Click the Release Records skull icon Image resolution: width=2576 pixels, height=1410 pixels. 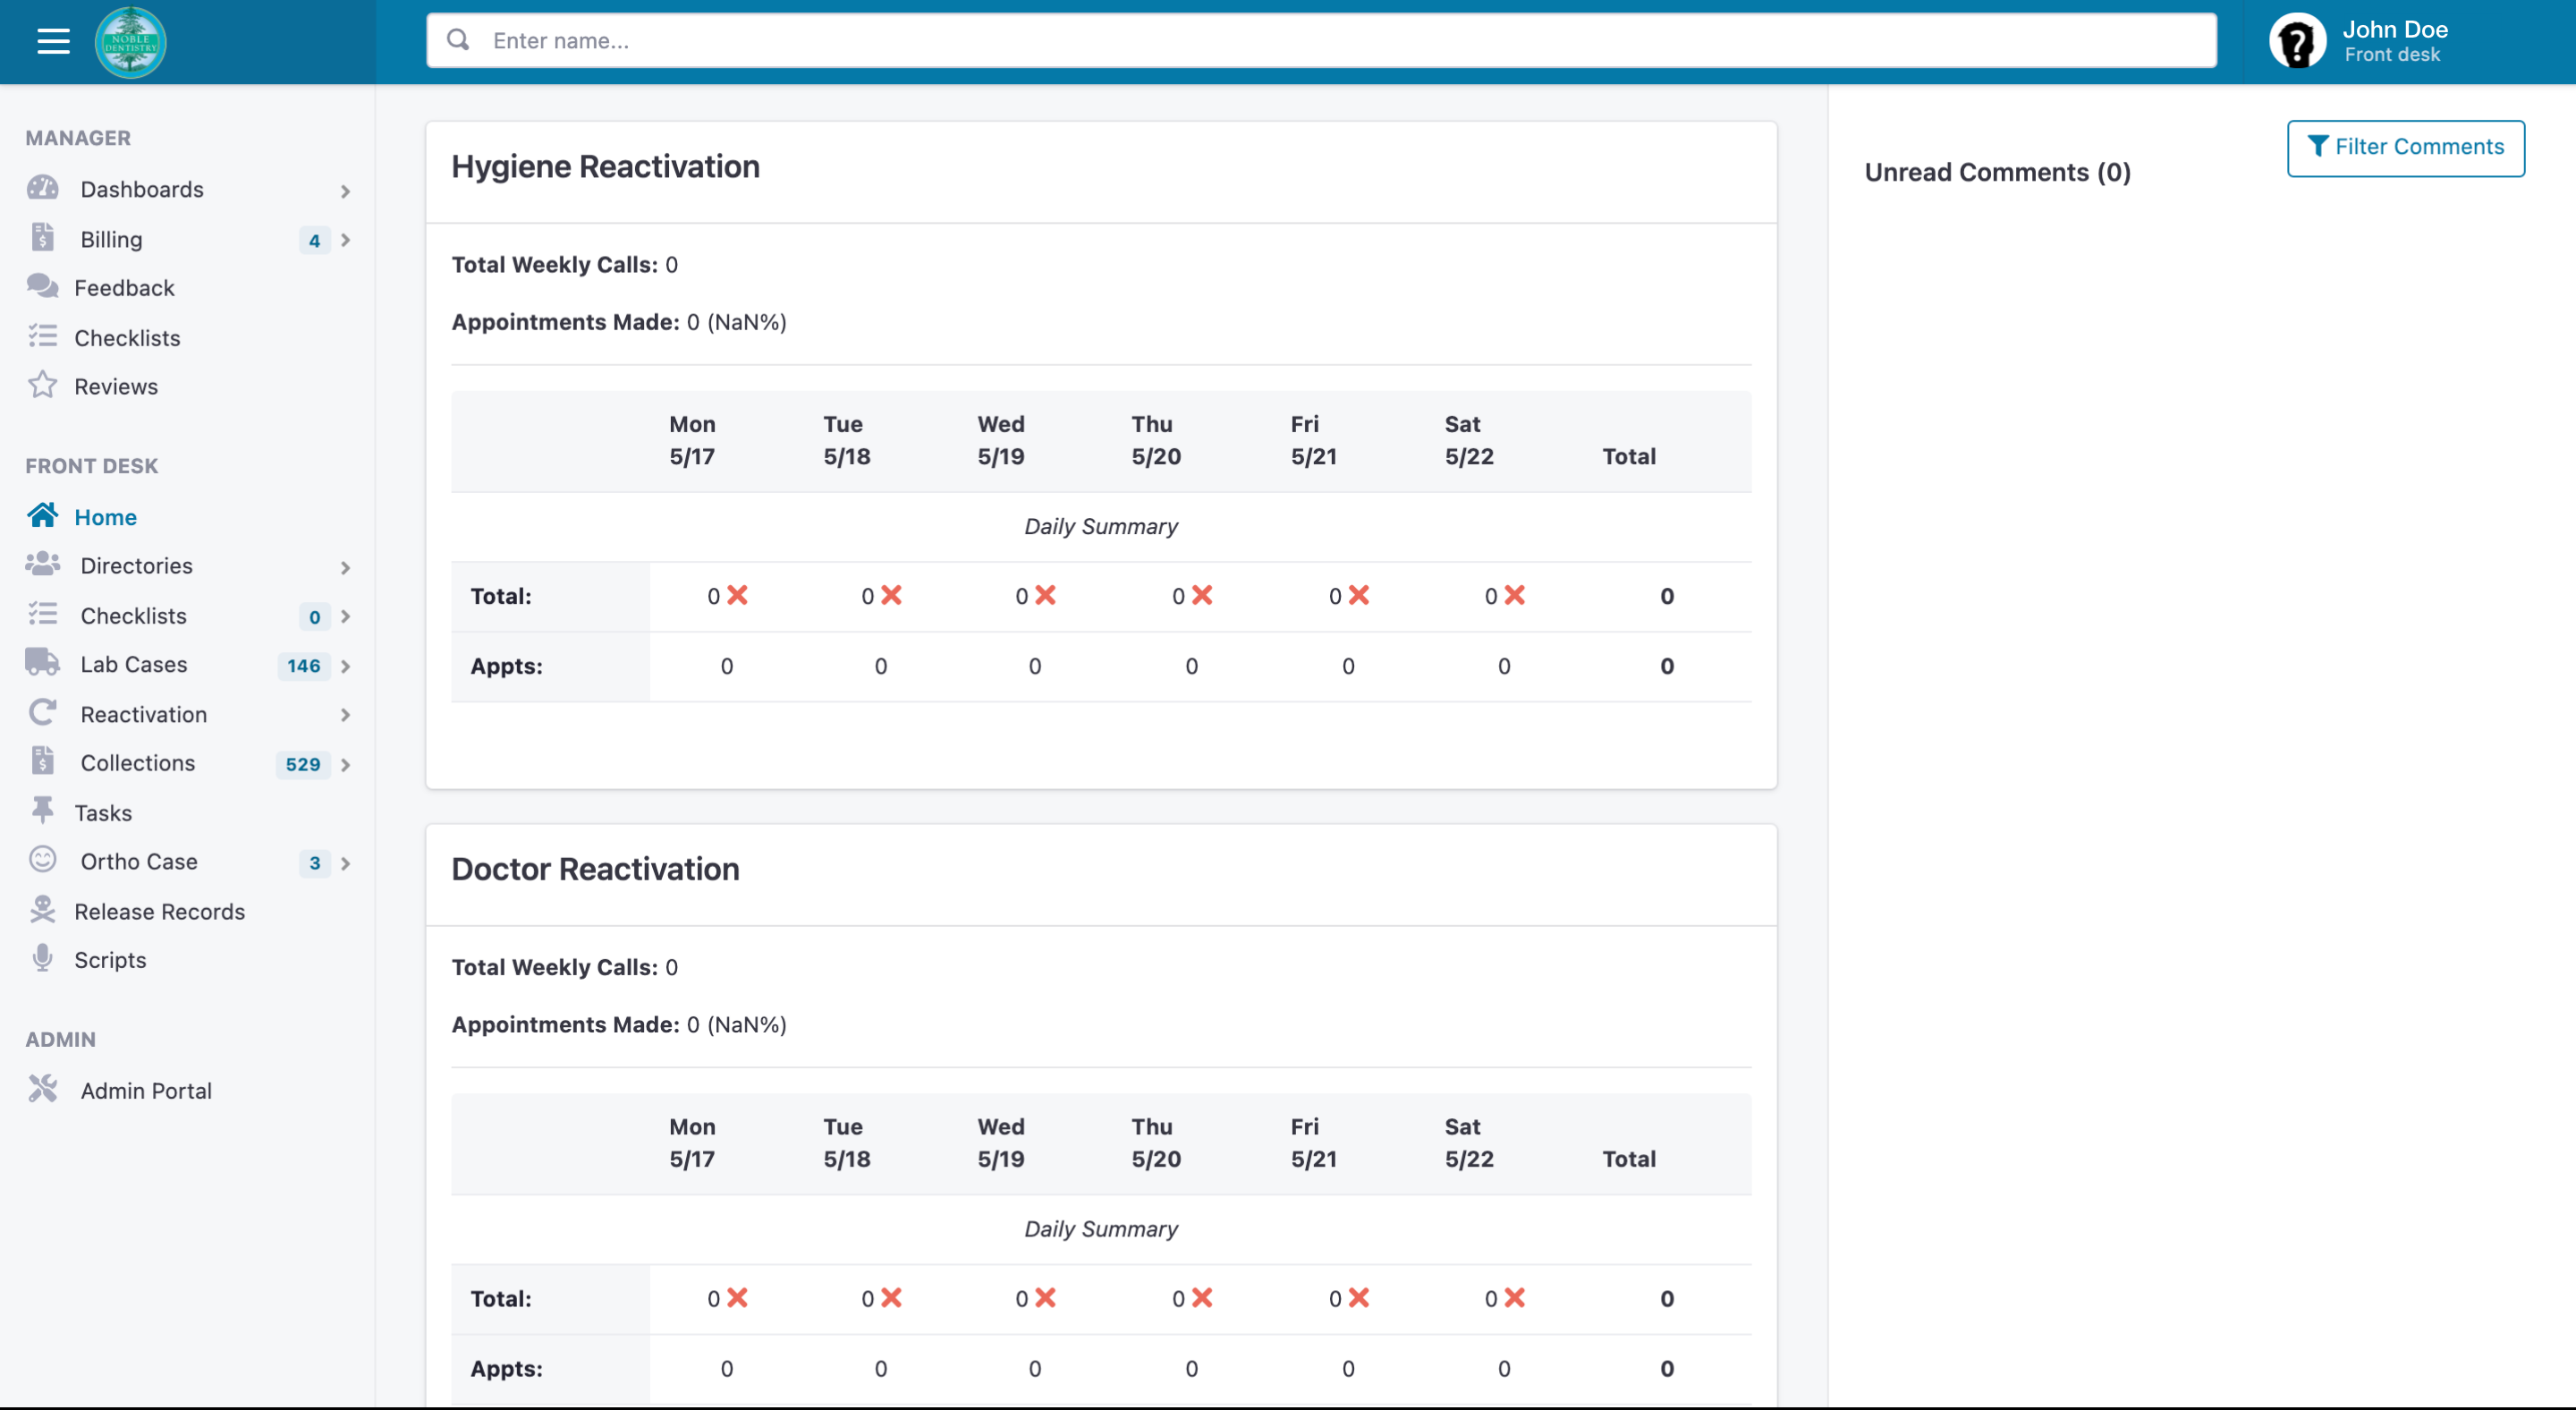[43, 909]
